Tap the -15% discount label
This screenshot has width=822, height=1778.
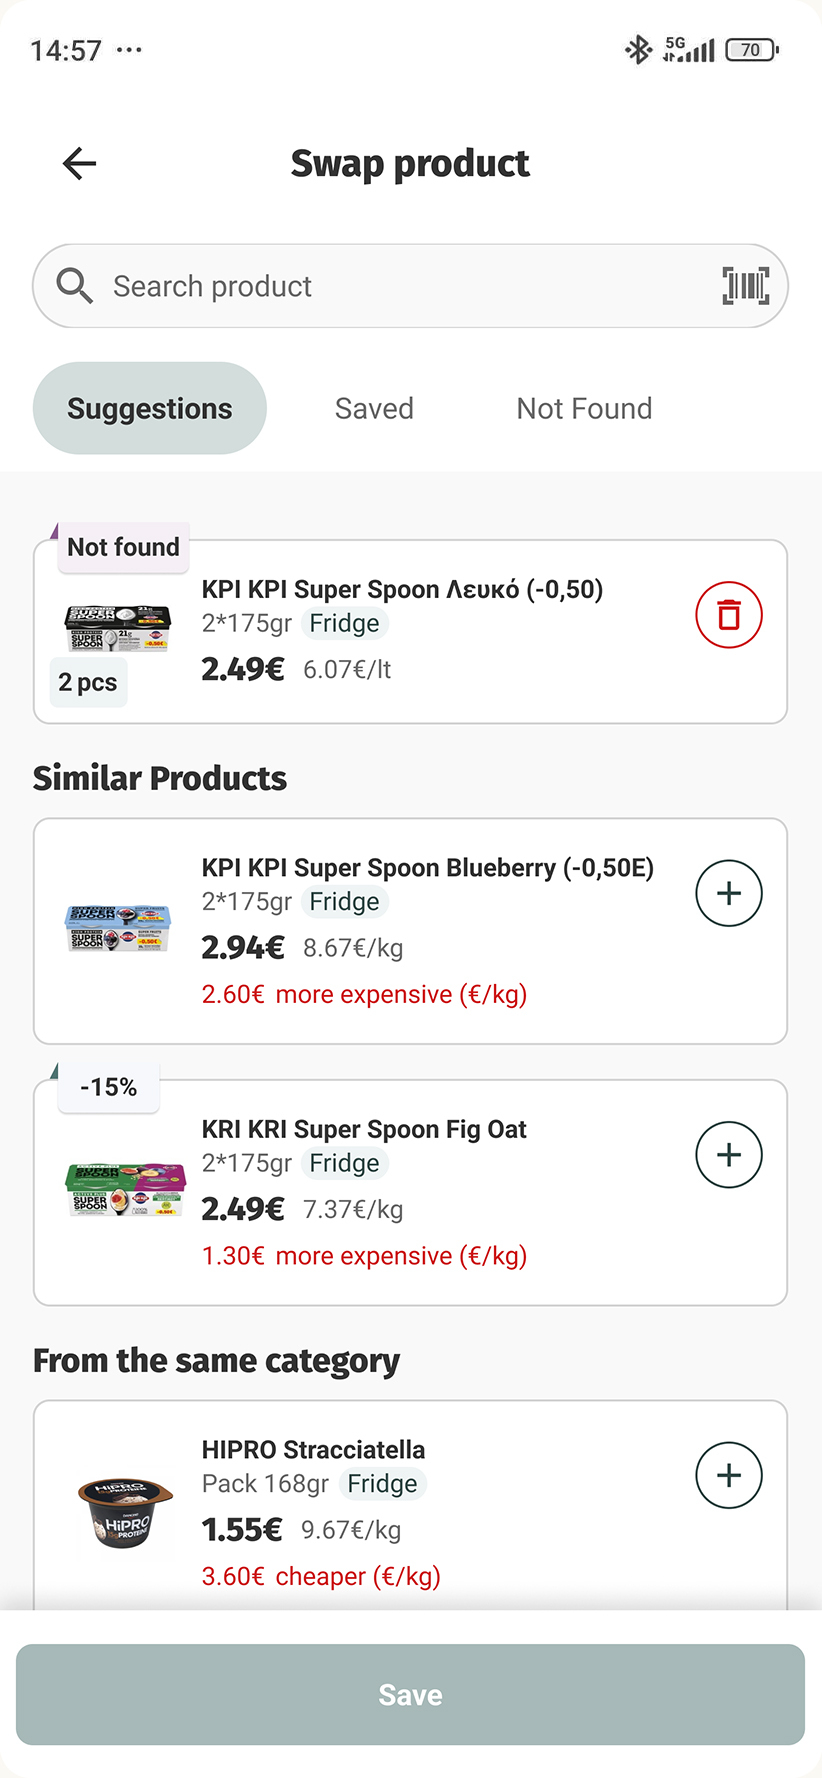(x=108, y=1087)
